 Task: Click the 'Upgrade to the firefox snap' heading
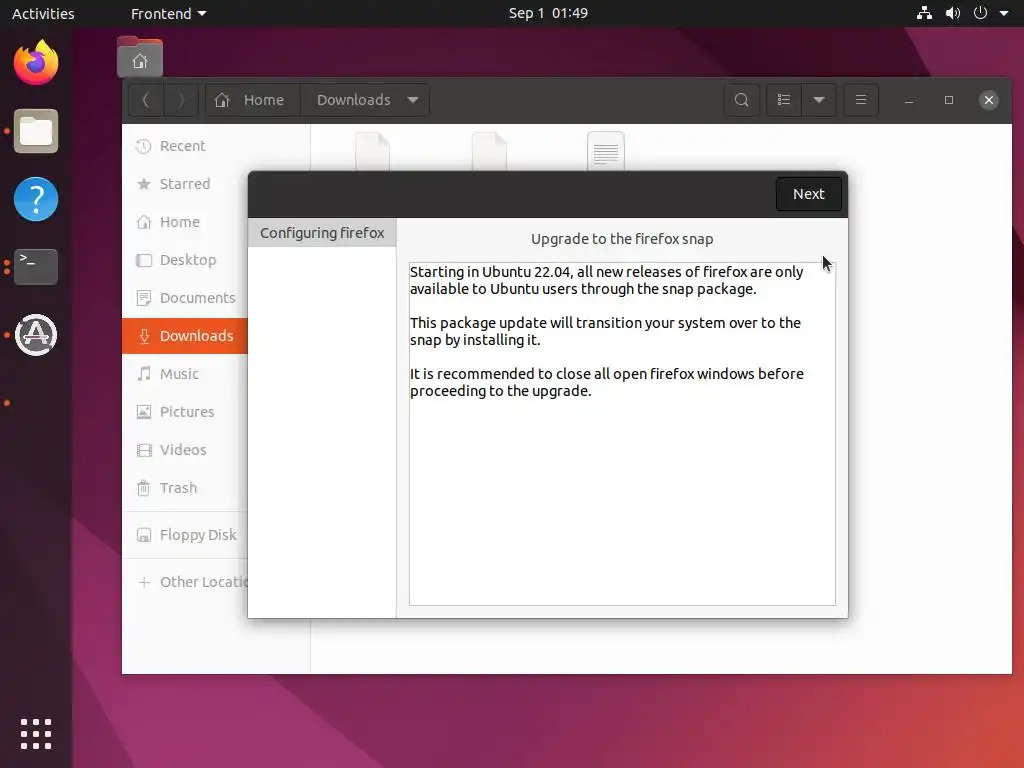pyautogui.click(x=622, y=239)
